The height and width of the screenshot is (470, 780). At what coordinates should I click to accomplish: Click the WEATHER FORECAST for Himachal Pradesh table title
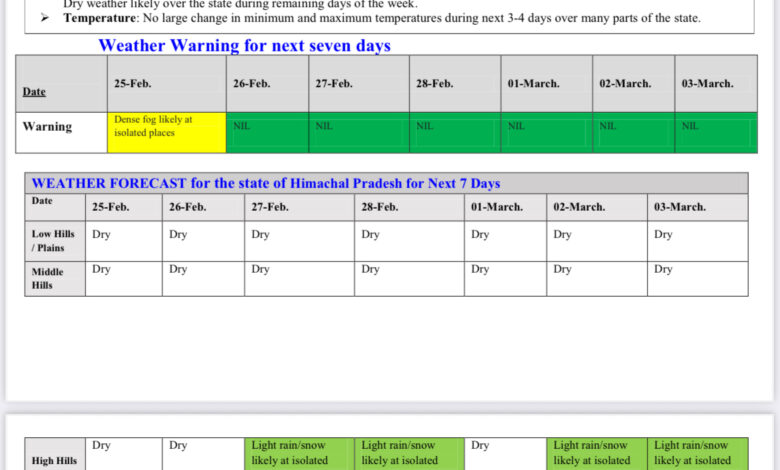tap(266, 183)
